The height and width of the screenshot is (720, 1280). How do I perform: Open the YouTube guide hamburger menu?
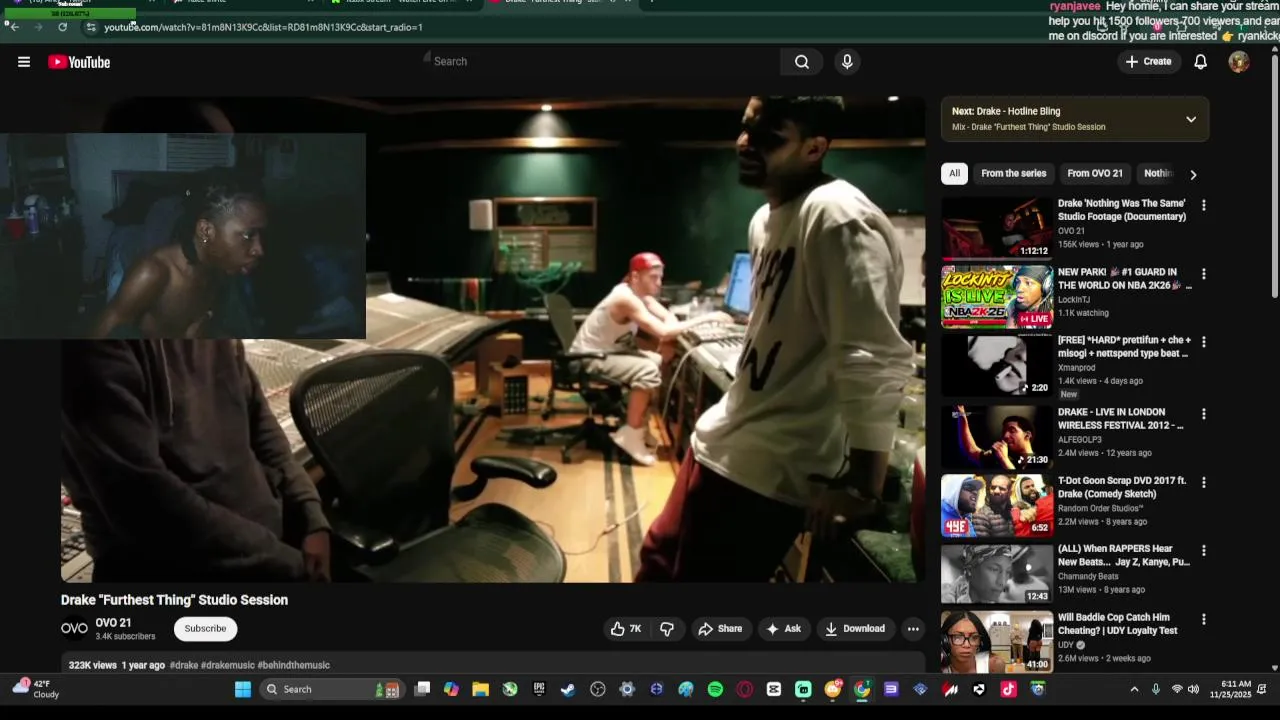pos(24,62)
